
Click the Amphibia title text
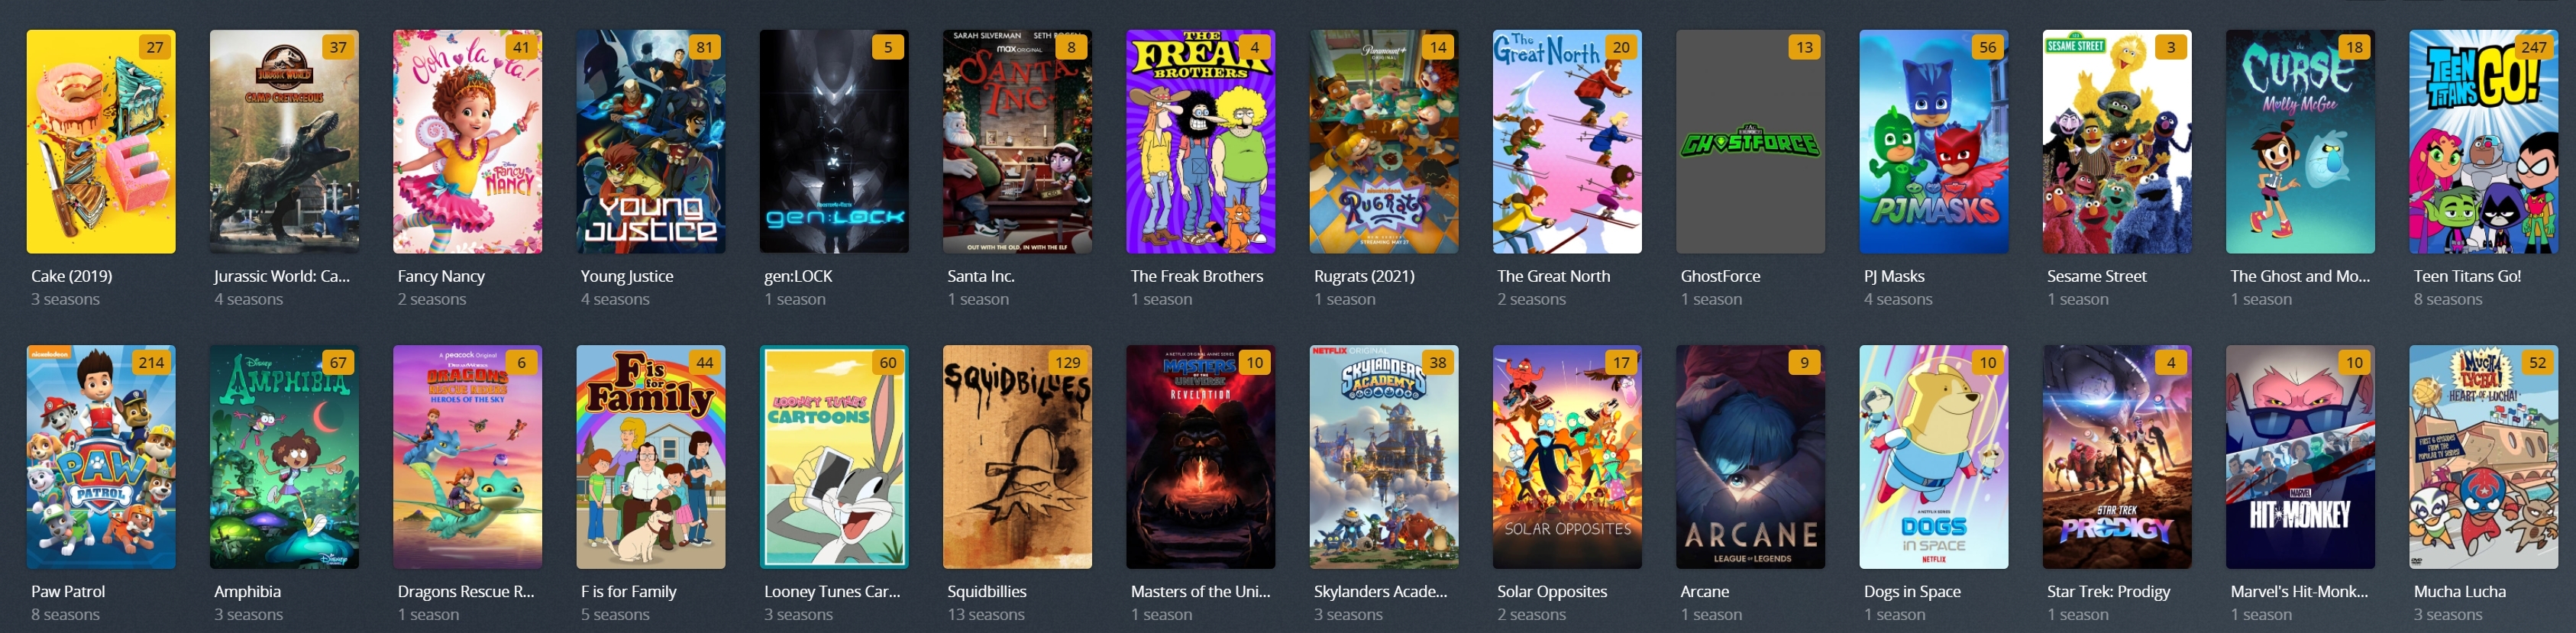247,592
